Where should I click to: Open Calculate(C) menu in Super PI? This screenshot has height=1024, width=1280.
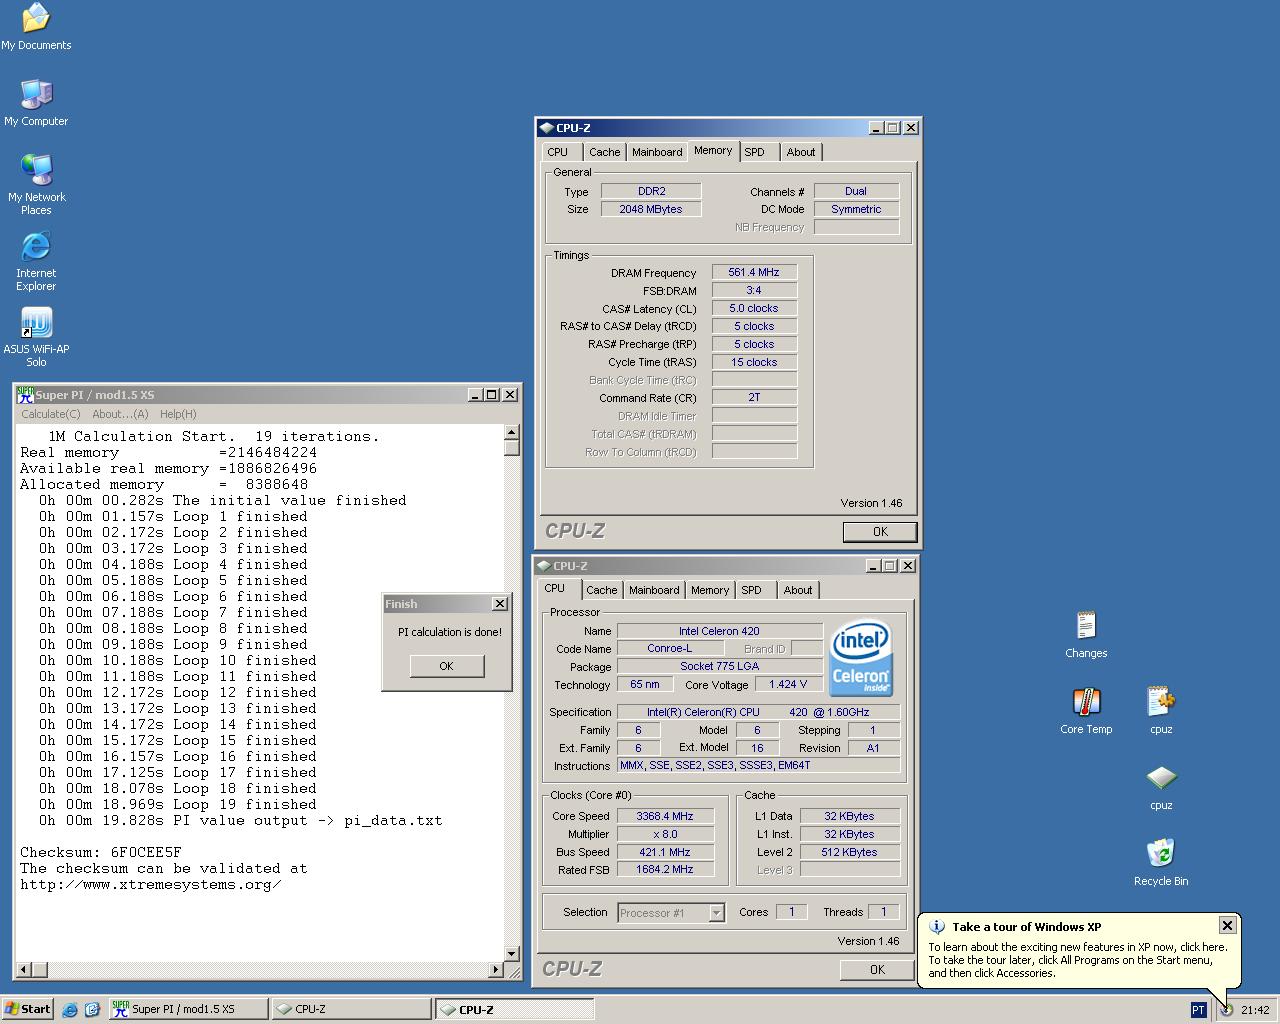click(51, 414)
